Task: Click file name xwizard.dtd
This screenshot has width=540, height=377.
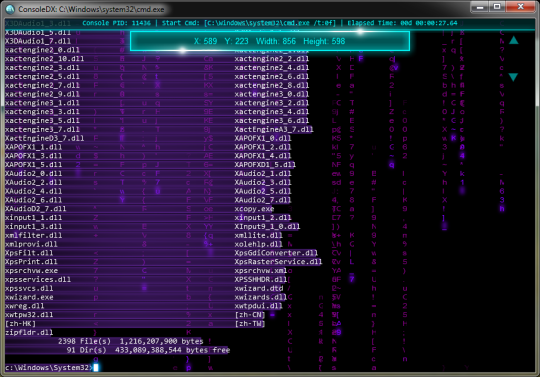Action: pos(258,289)
